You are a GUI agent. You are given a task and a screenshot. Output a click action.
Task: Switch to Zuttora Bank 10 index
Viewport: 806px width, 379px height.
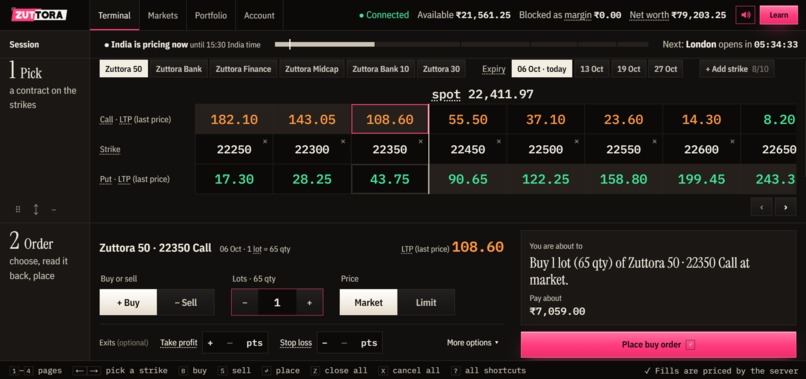[x=381, y=69]
